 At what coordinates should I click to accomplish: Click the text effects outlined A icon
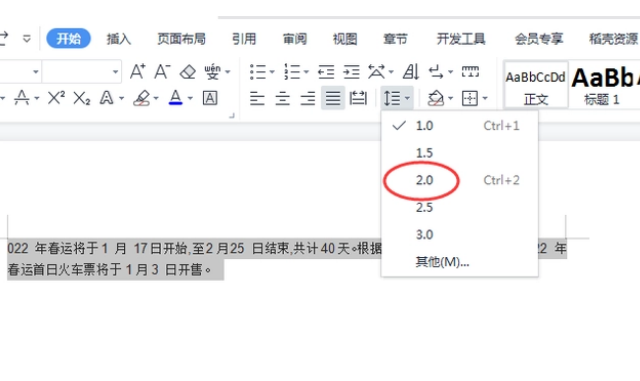coord(107,98)
